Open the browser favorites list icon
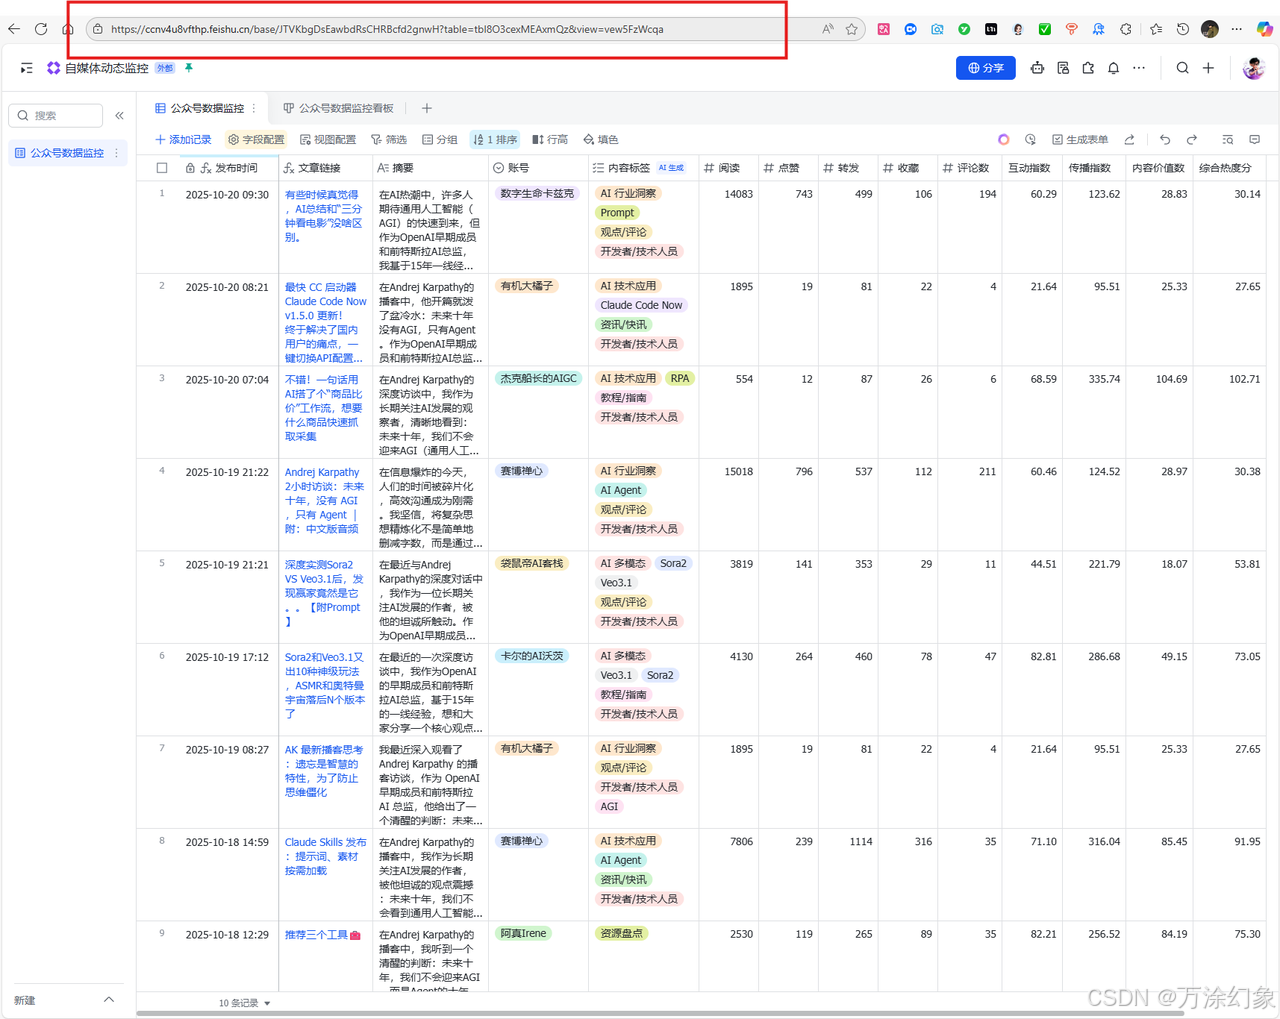 (1156, 29)
